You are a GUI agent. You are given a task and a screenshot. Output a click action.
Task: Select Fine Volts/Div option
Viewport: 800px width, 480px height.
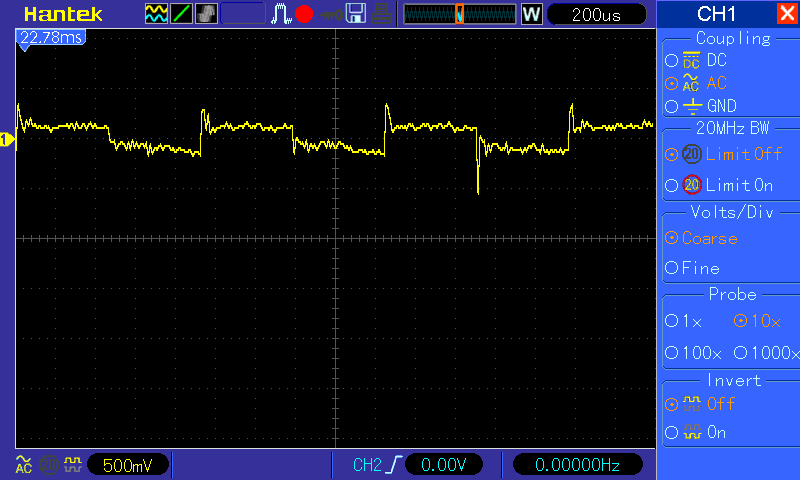[x=671, y=268]
